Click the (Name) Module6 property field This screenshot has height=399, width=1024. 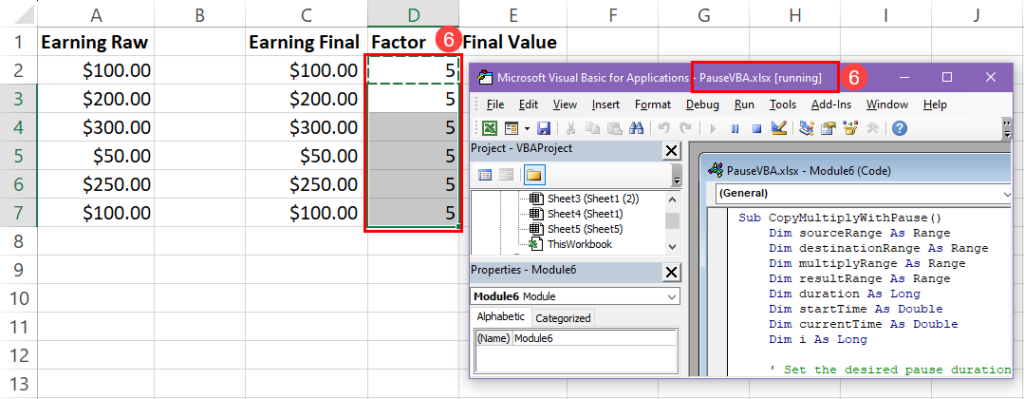(x=577, y=339)
